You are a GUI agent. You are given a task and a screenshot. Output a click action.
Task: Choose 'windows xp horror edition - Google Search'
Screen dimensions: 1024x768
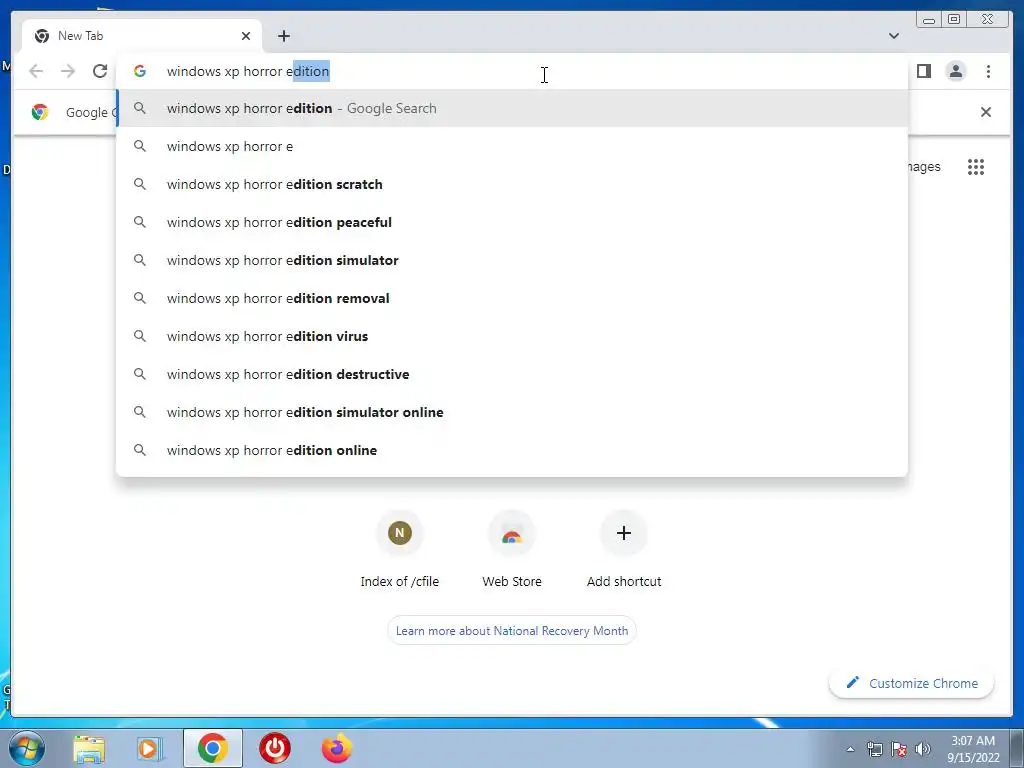[511, 108]
